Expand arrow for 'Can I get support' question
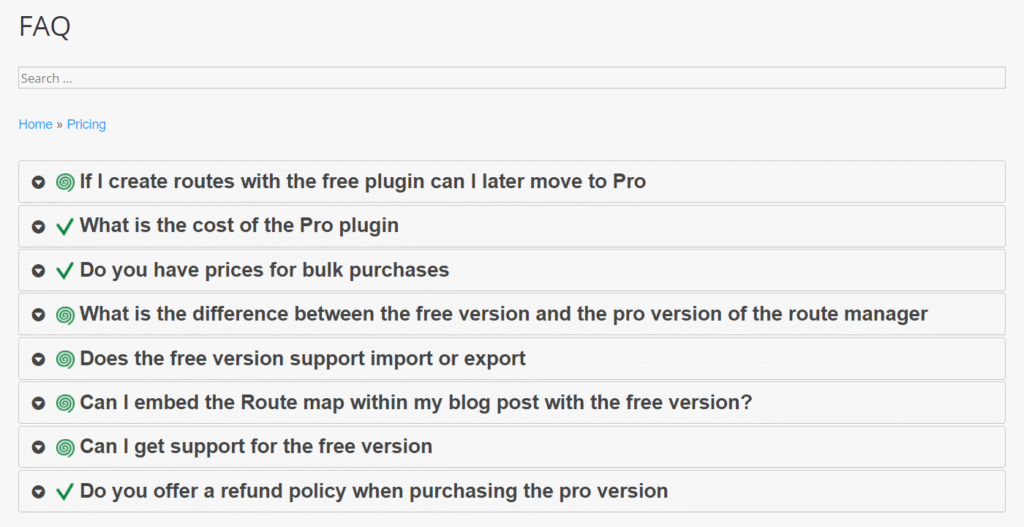This screenshot has width=1024, height=527. (38, 448)
